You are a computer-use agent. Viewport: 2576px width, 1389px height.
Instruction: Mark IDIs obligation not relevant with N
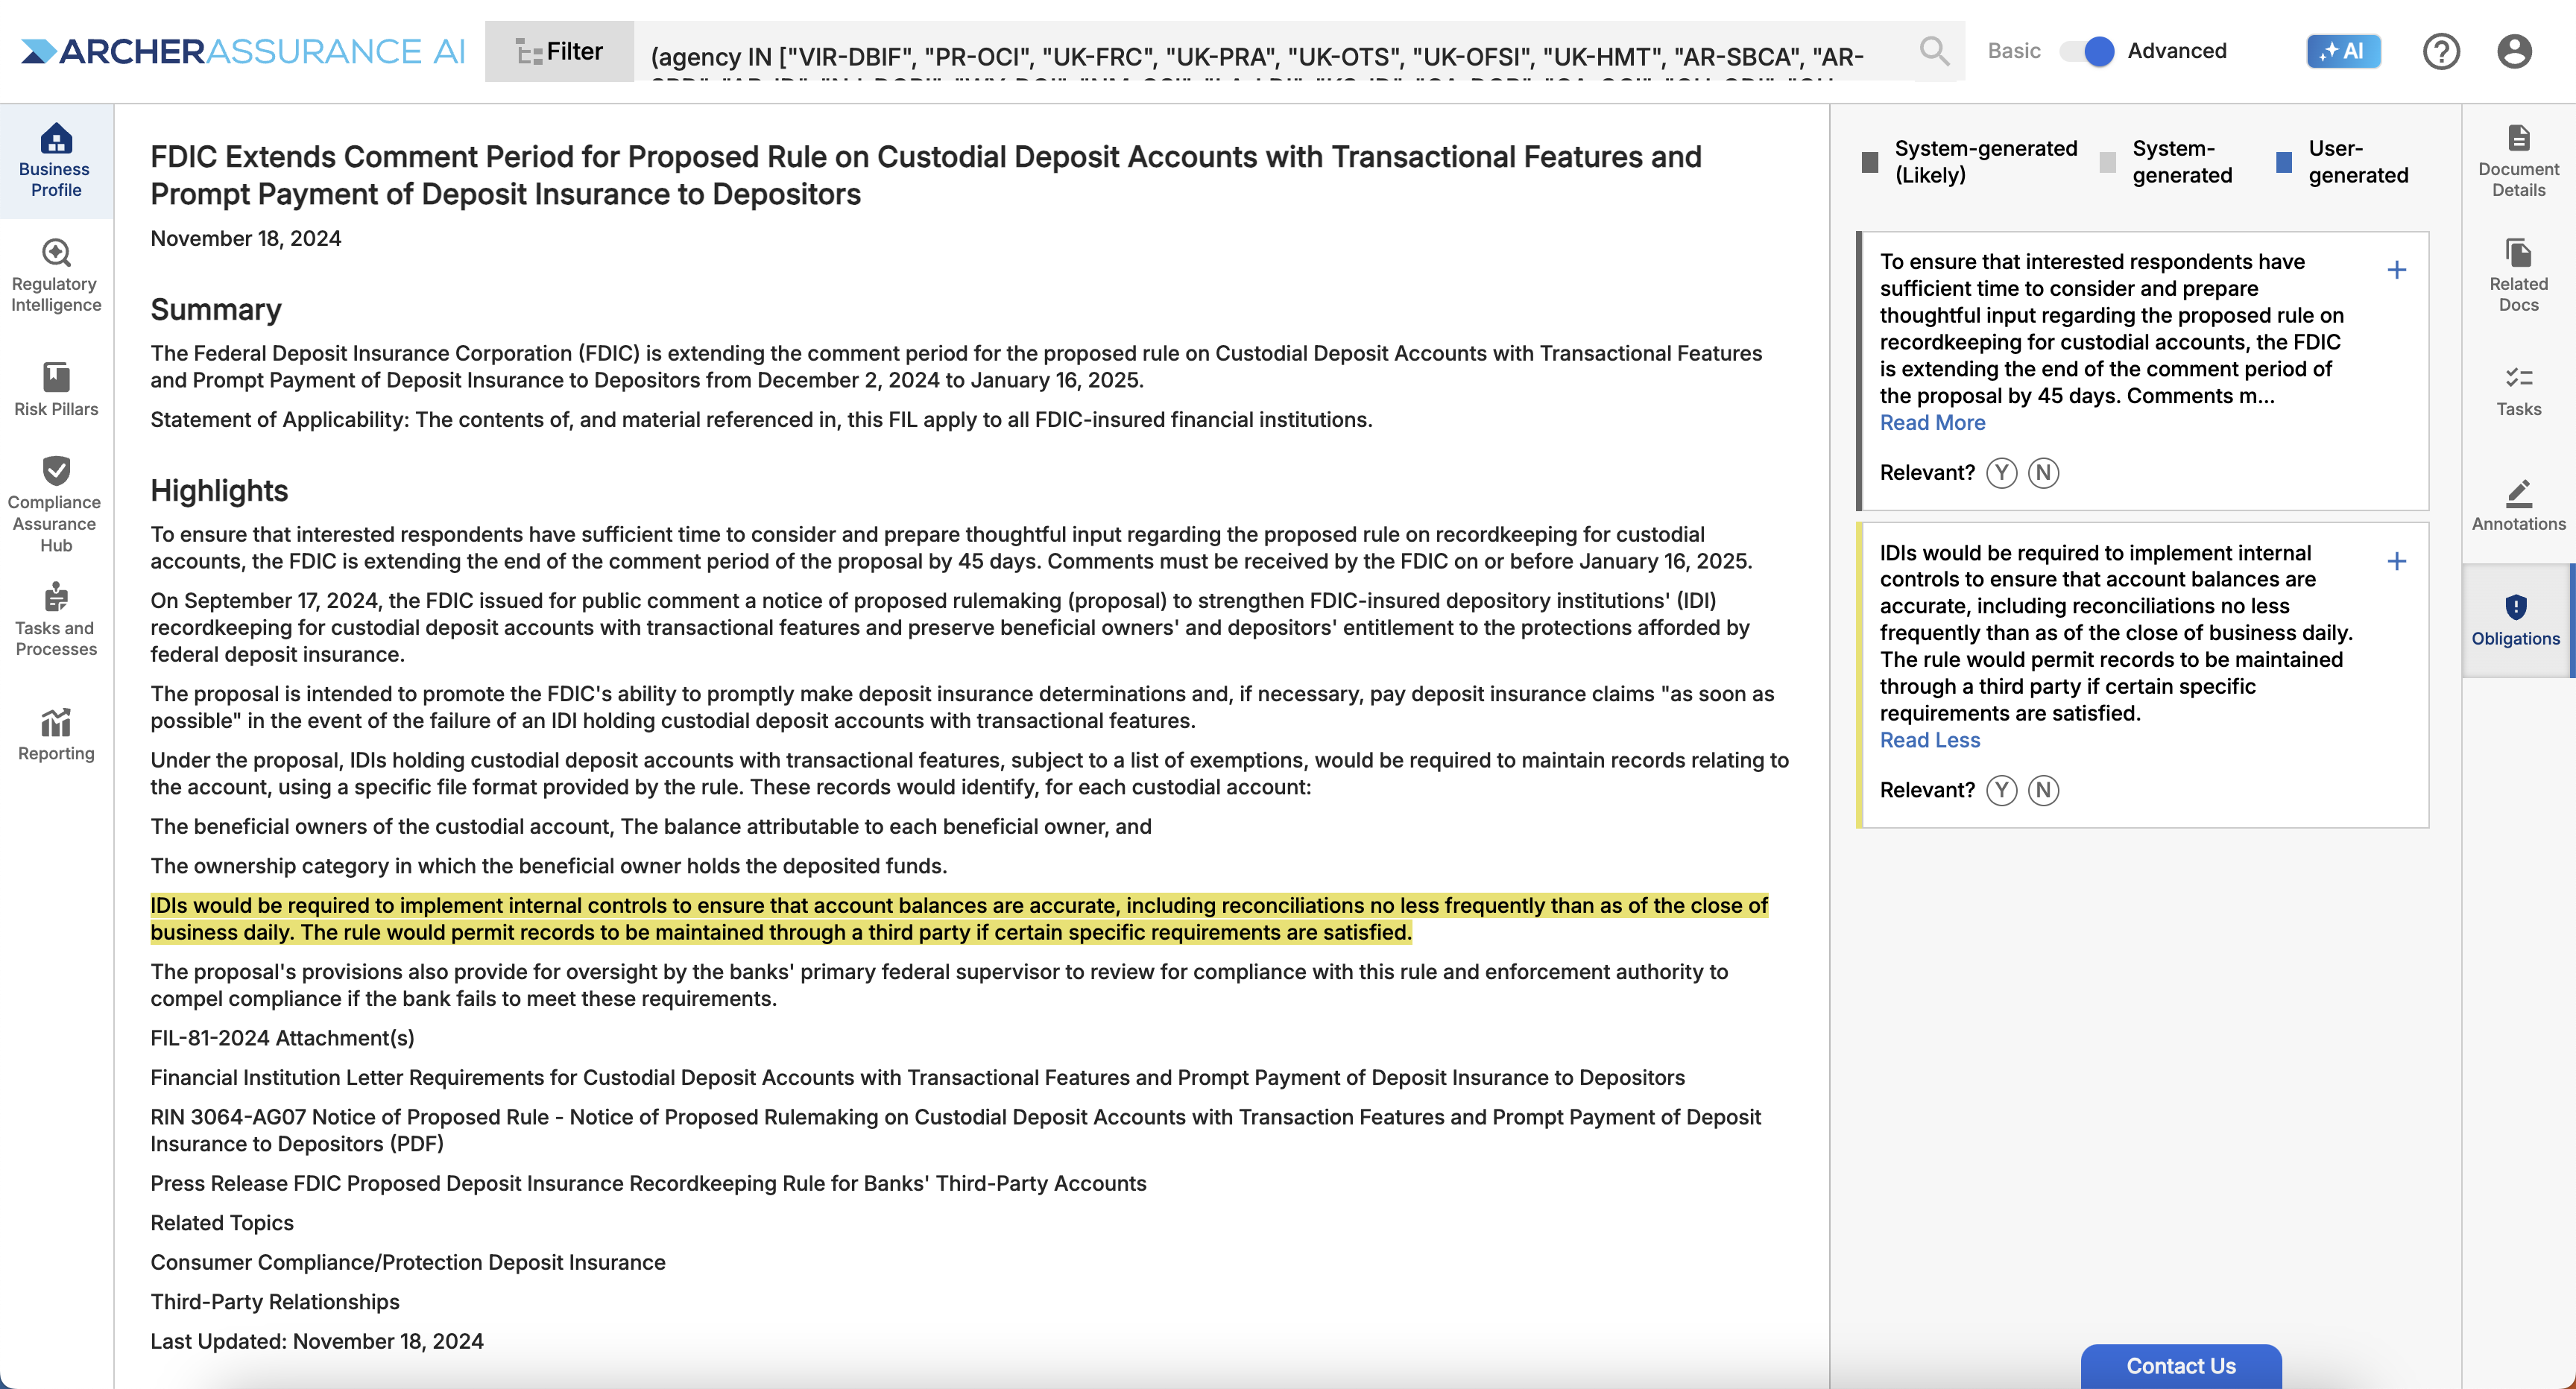tap(2043, 791)
